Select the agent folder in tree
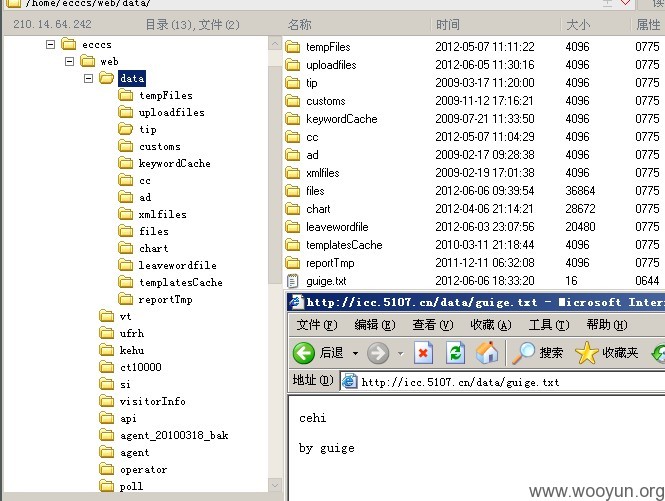Viewport: 665px width, 501px height. [x=134, y=453]
